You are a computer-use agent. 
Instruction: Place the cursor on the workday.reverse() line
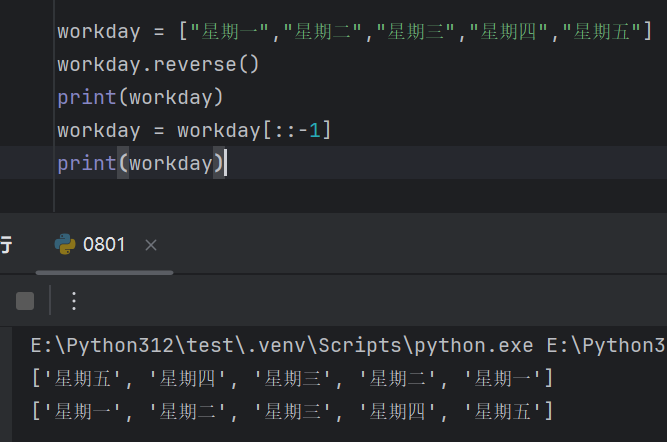(x=158, y=65)
